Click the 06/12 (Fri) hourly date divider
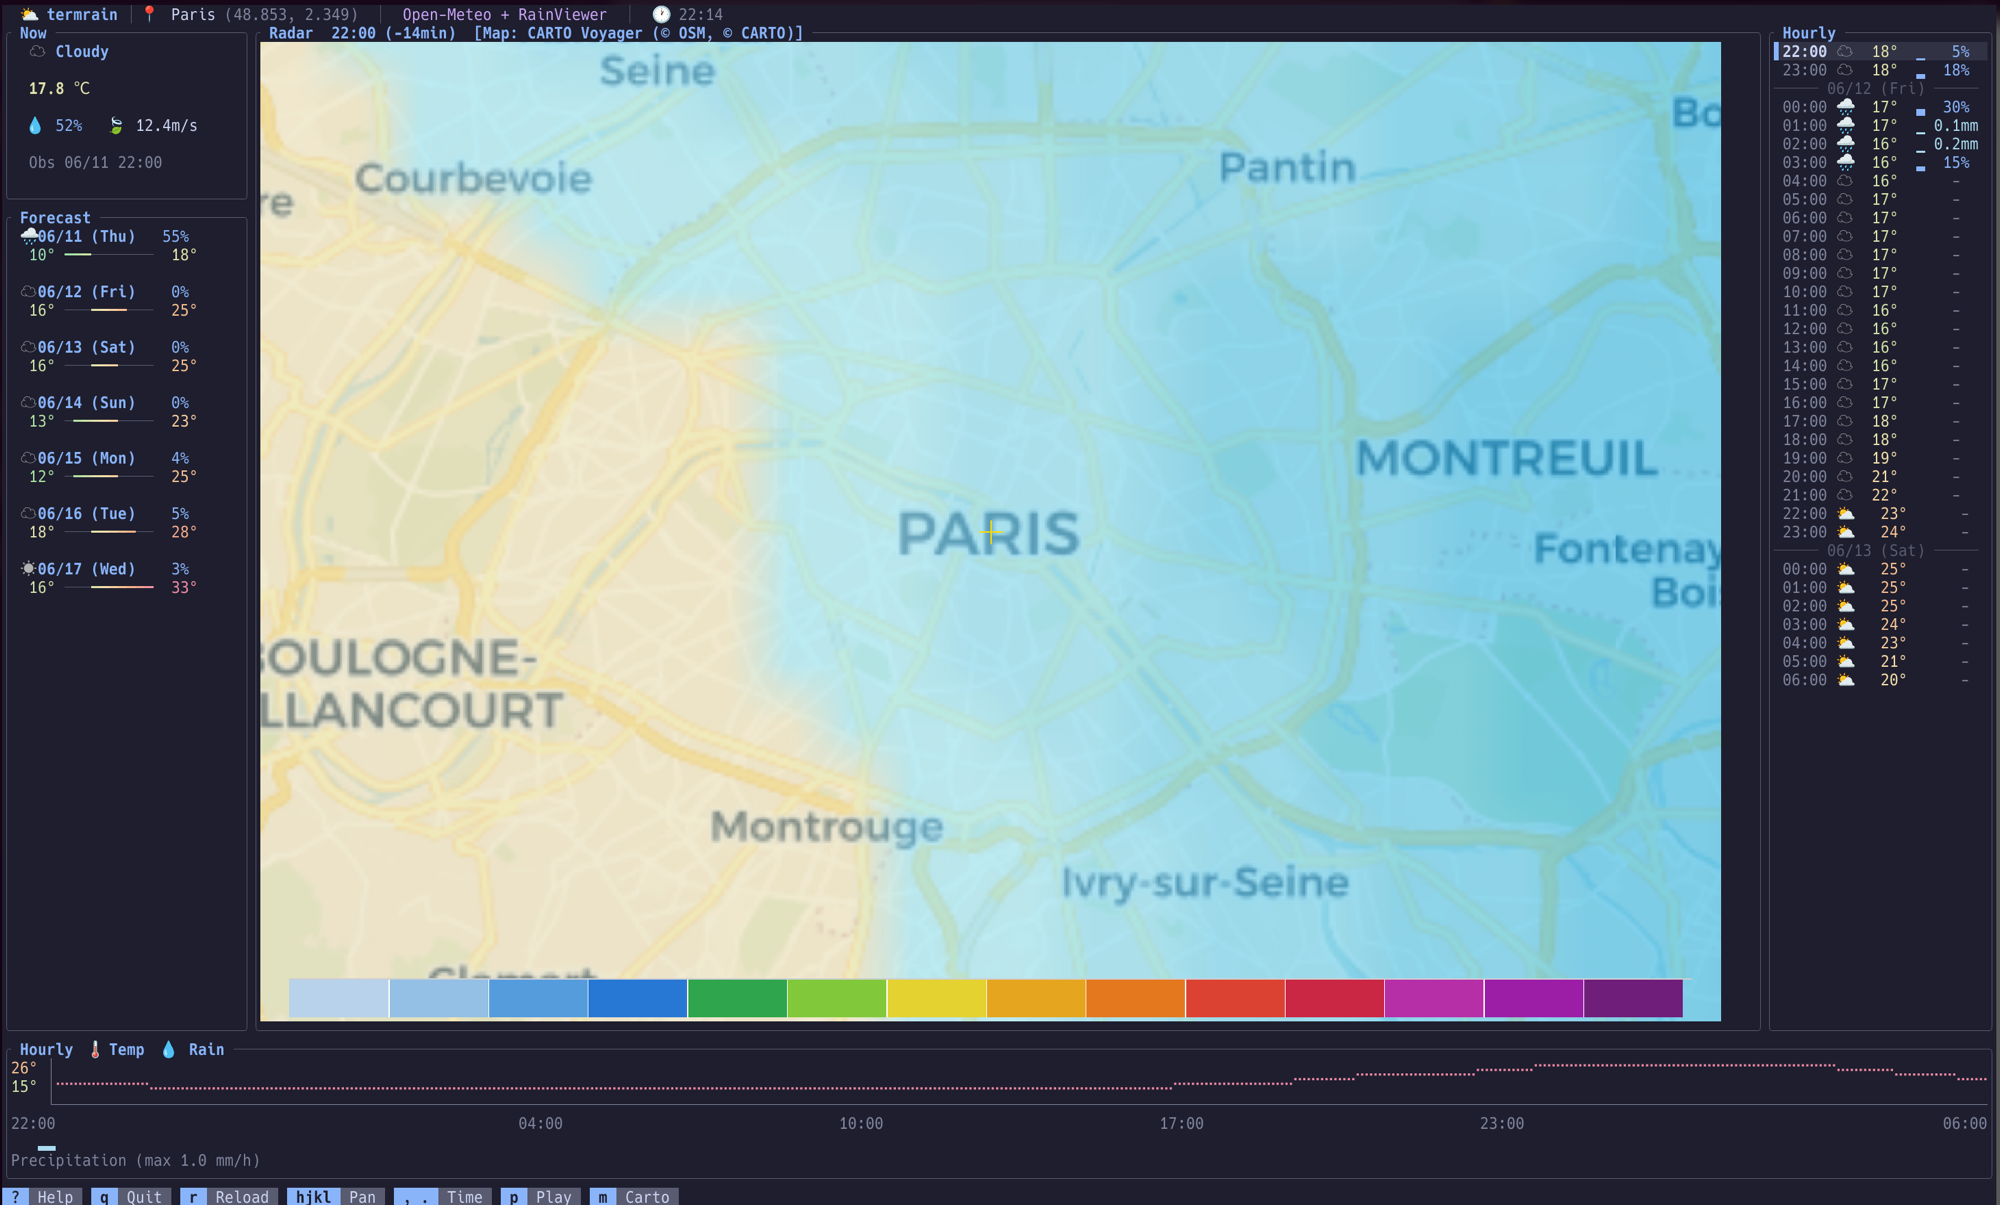 click(x=1875, y=88)
